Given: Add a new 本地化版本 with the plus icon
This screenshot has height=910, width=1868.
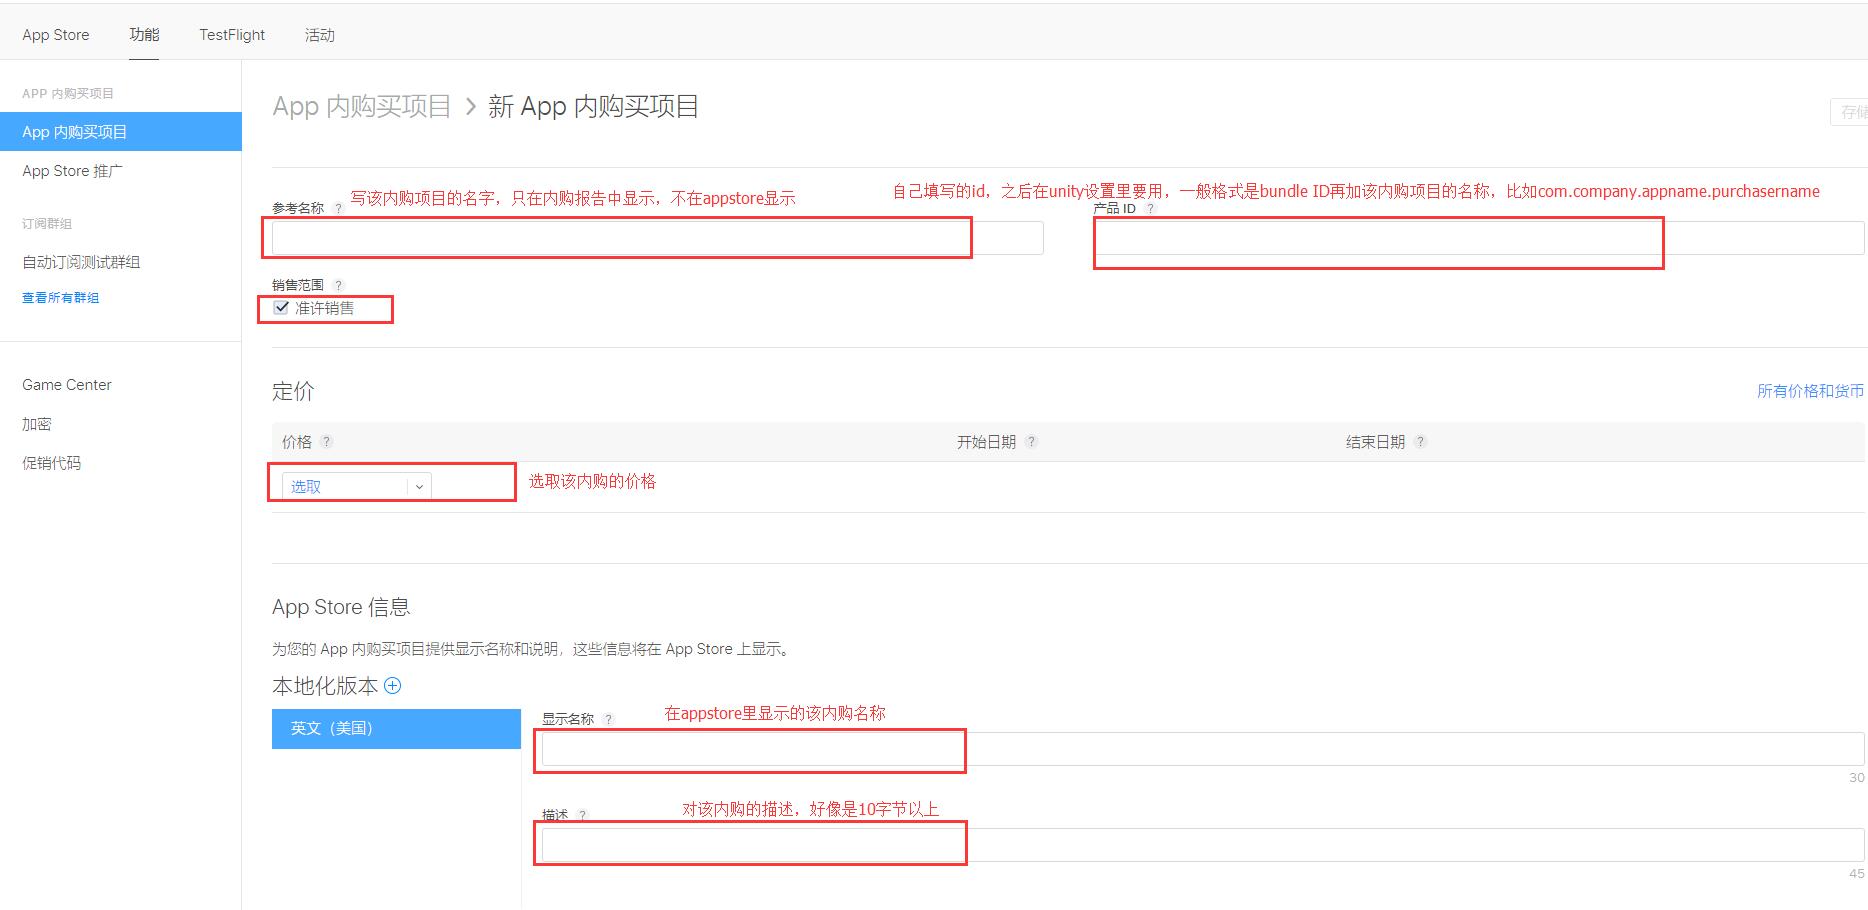Looking at the screenshot, I should [393, 686].
